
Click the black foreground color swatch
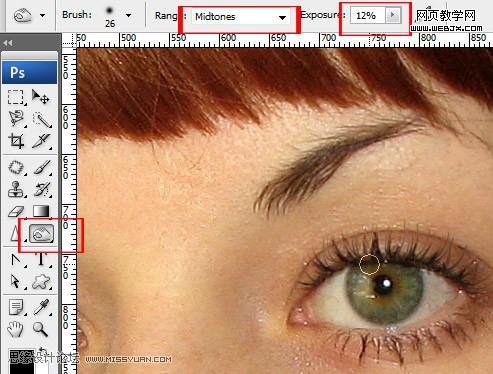coord(21,362)
